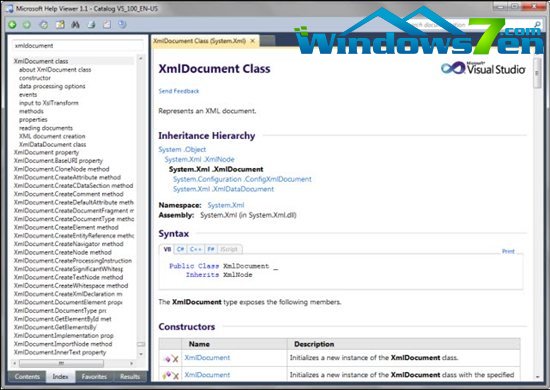Click the Stop/Refresh toolbar icon
The image size is (550, 390).
click(x=43, y=25)
